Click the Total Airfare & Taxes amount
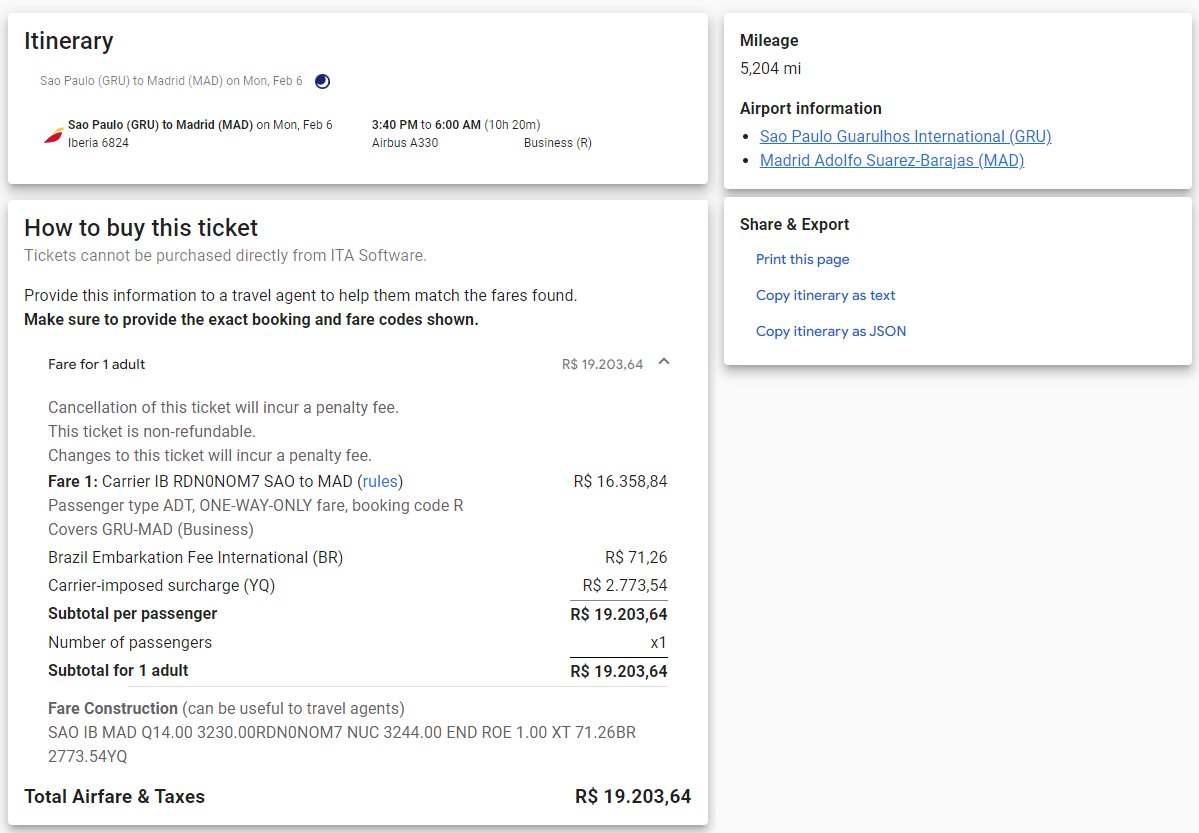This screenshot has width=1199, height=833. click(x=632, y=797)
